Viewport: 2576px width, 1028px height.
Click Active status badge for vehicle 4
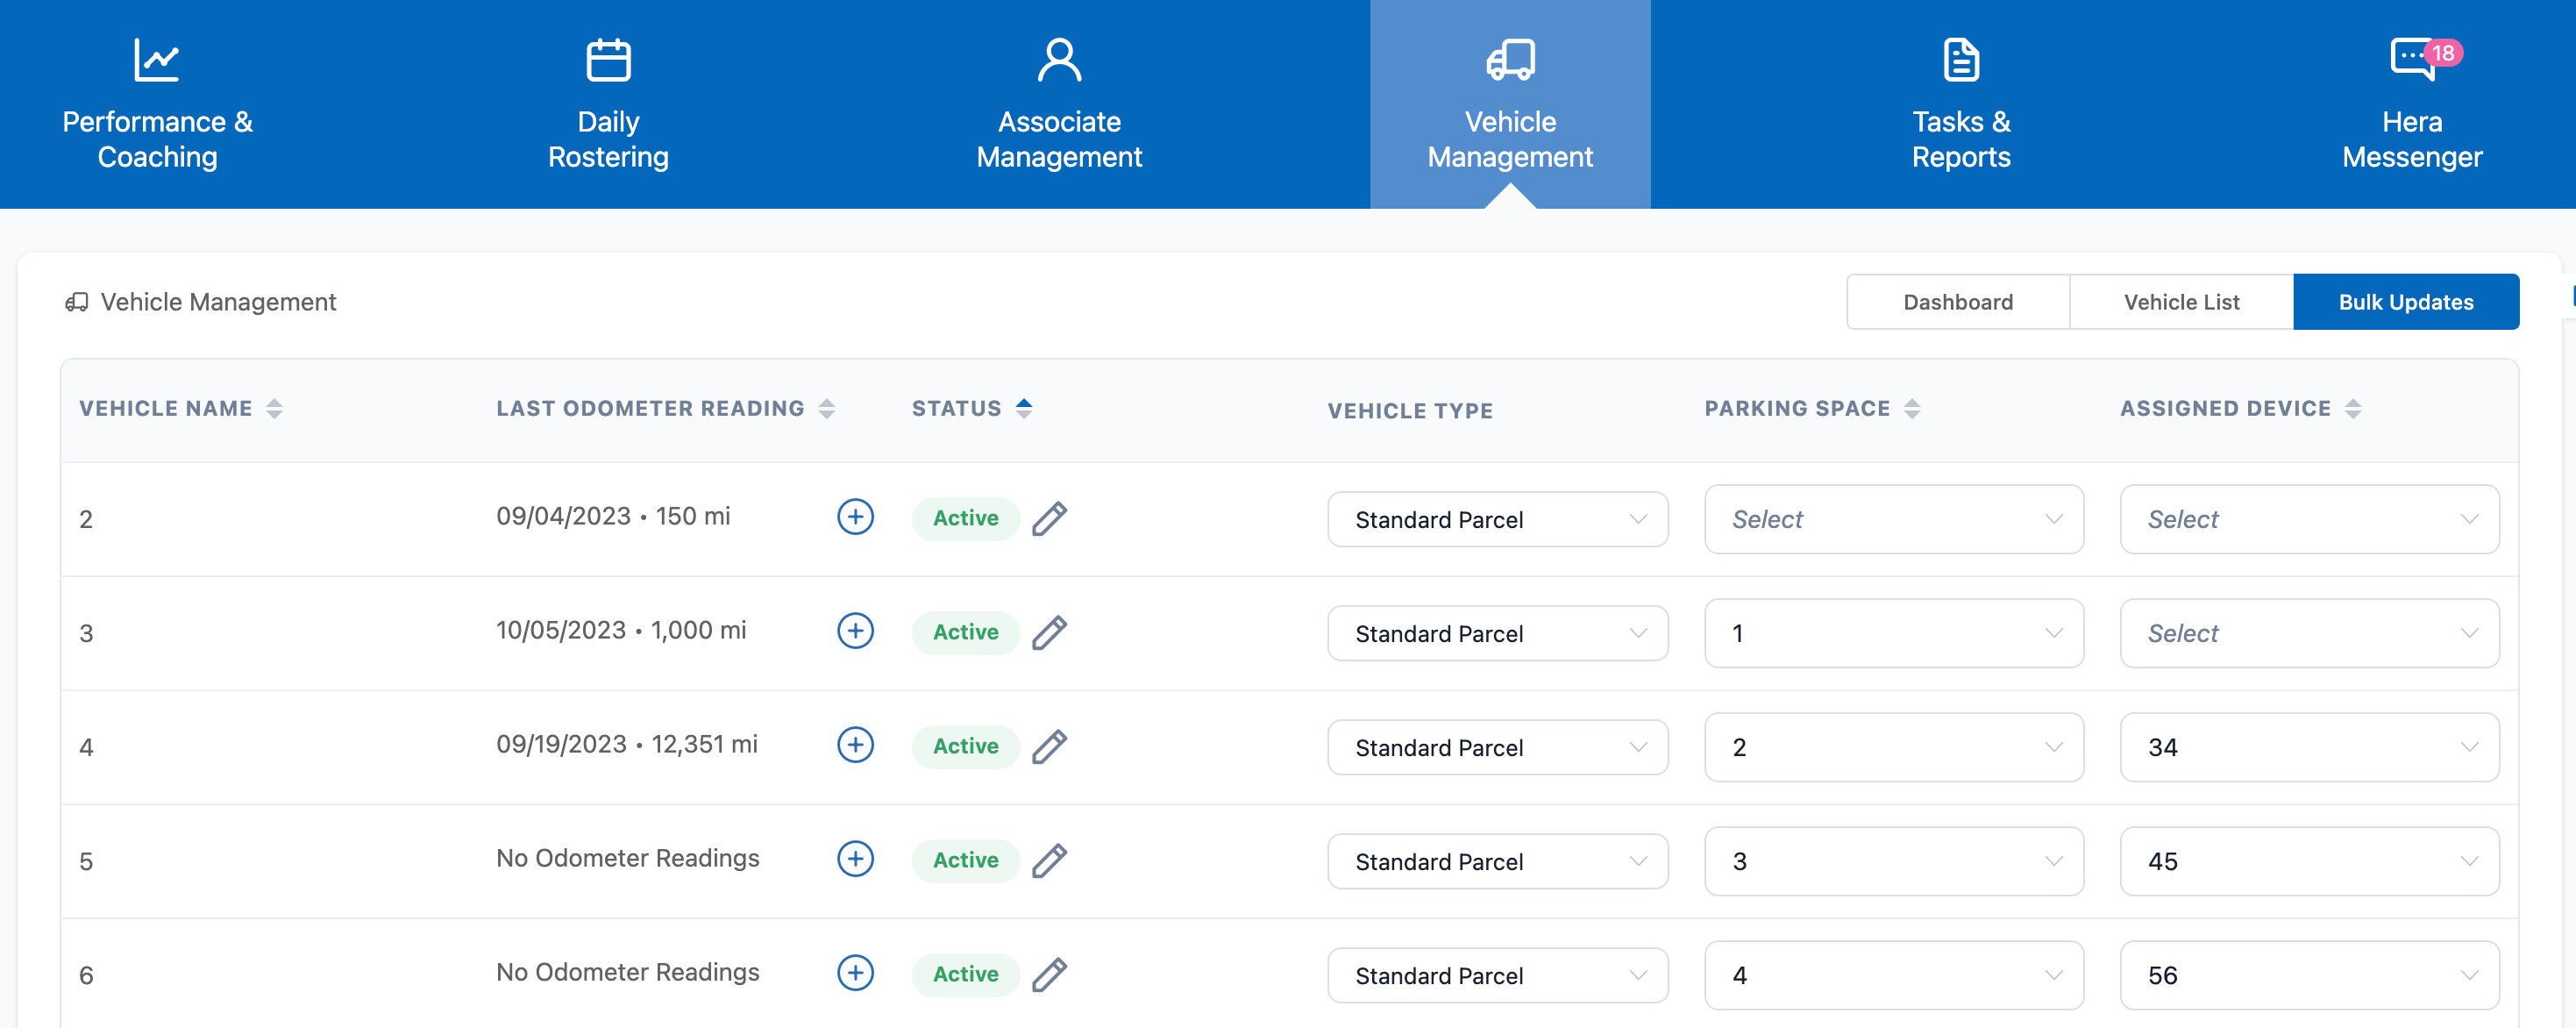[x=965, y=746]
